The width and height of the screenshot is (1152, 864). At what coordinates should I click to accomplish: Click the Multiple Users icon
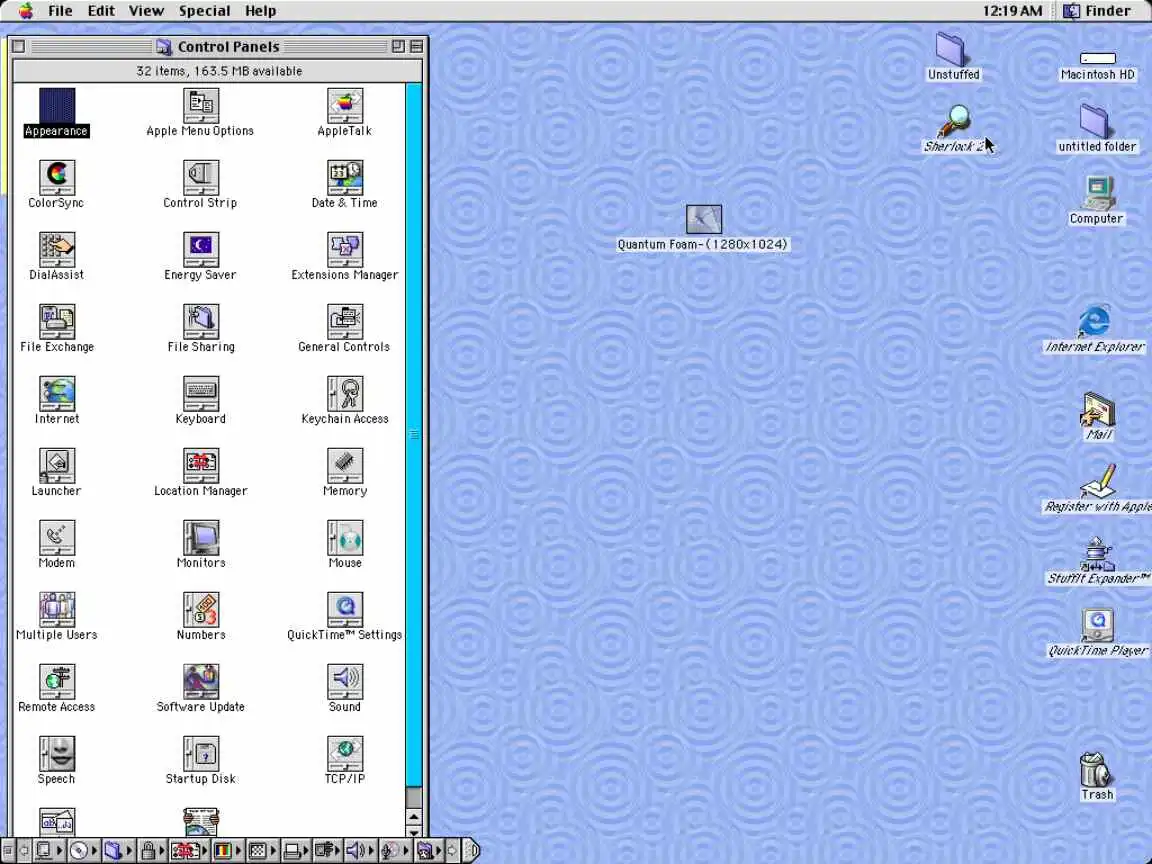coord(57,610)
